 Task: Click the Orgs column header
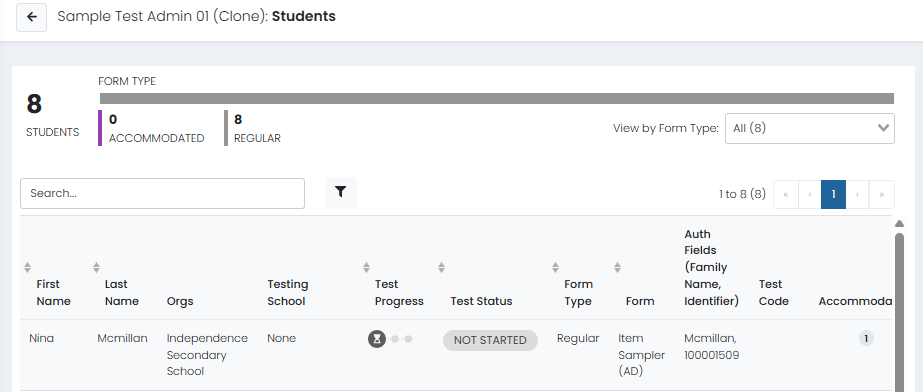click(180, 301)
